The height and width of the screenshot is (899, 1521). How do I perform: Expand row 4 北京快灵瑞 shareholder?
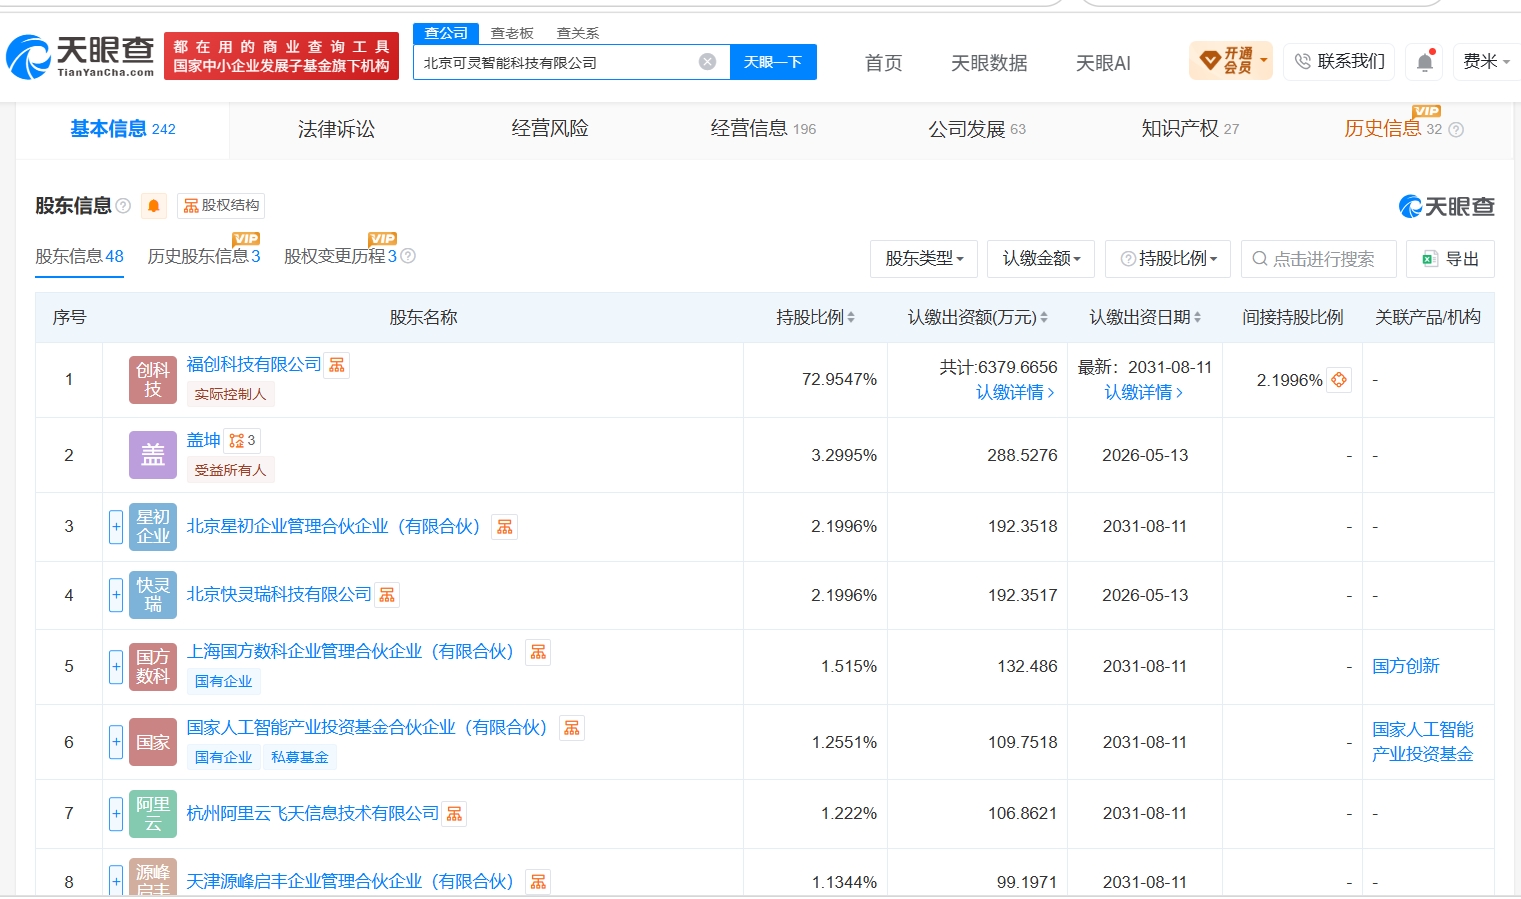pyautogui.click(x=116, y=595)
